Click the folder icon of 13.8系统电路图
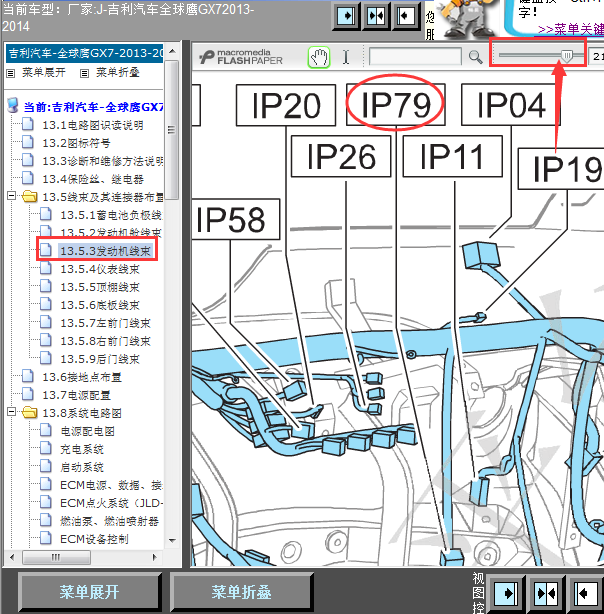 click(30, 412)
